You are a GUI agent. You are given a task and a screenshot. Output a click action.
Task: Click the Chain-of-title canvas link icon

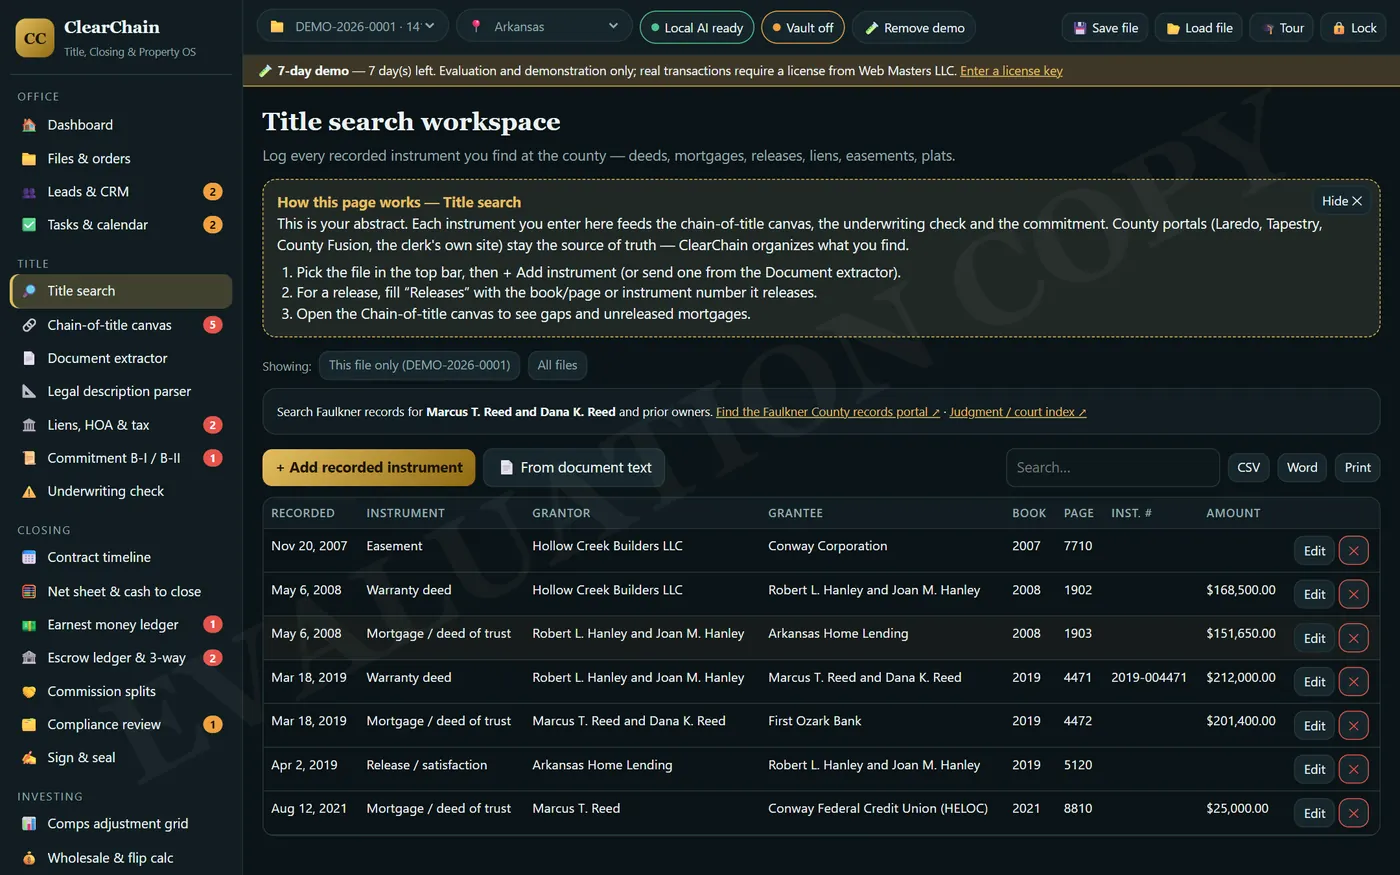click(x=29, y=325)
